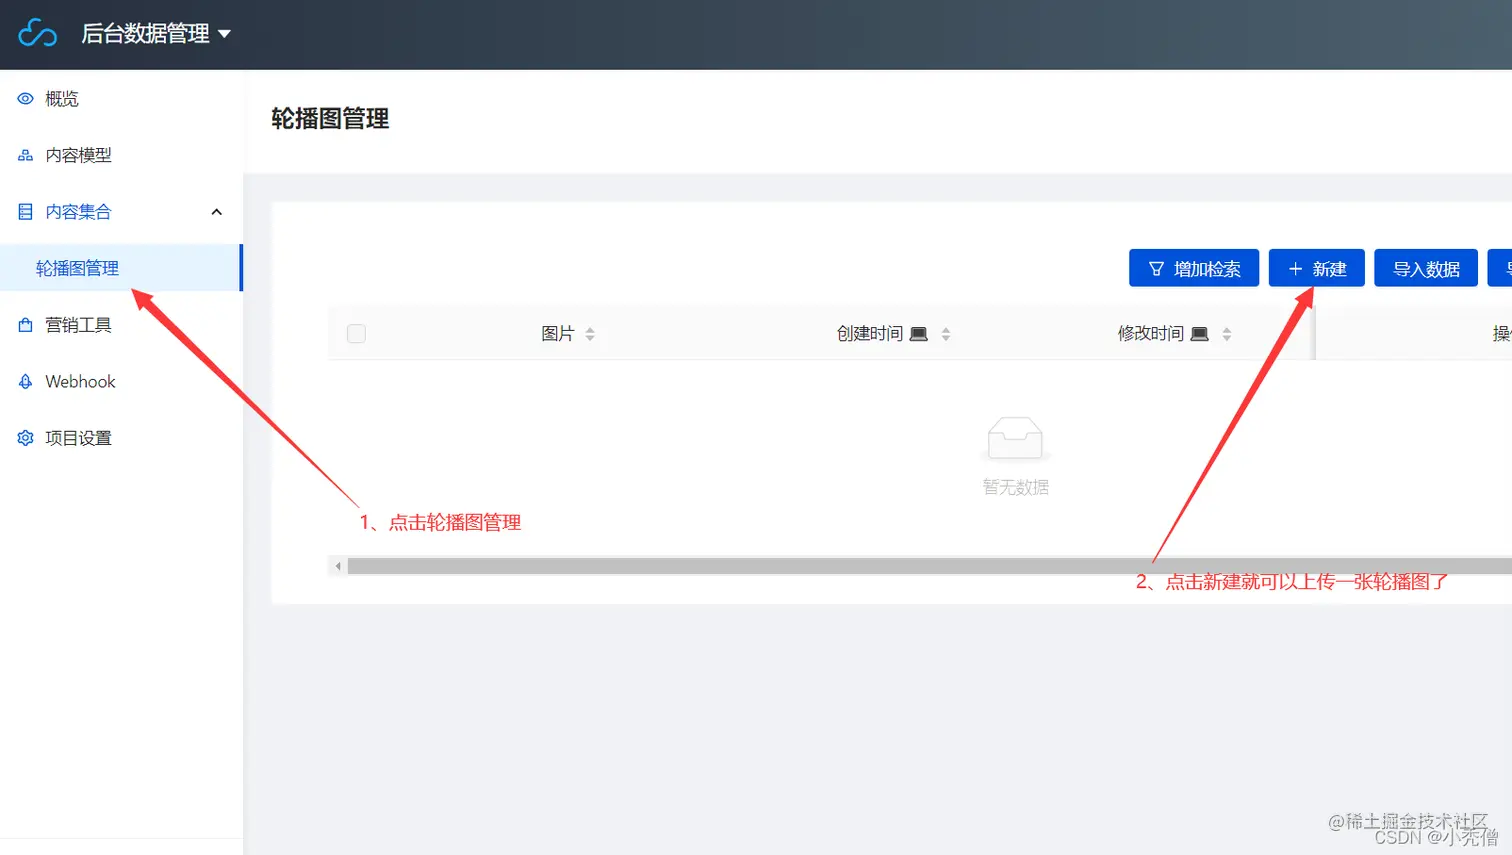
Task: Click the 暂无数据 empty-state graphic
Action: click(x=1014, y=437)
